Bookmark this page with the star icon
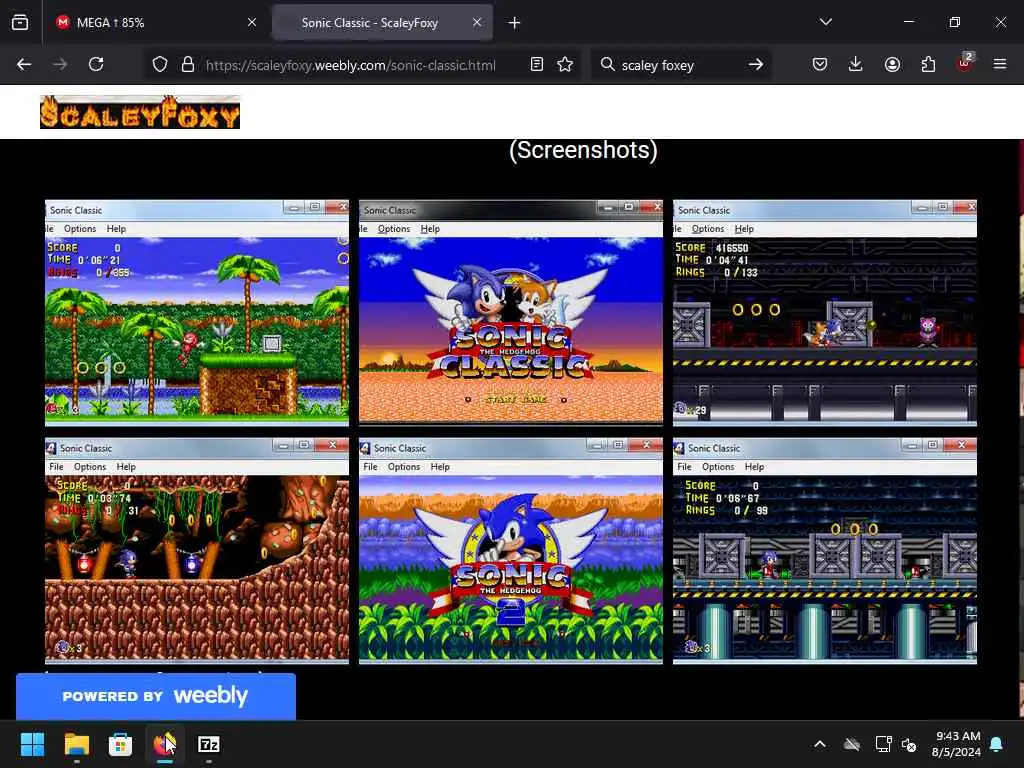 tap(566, 64)
